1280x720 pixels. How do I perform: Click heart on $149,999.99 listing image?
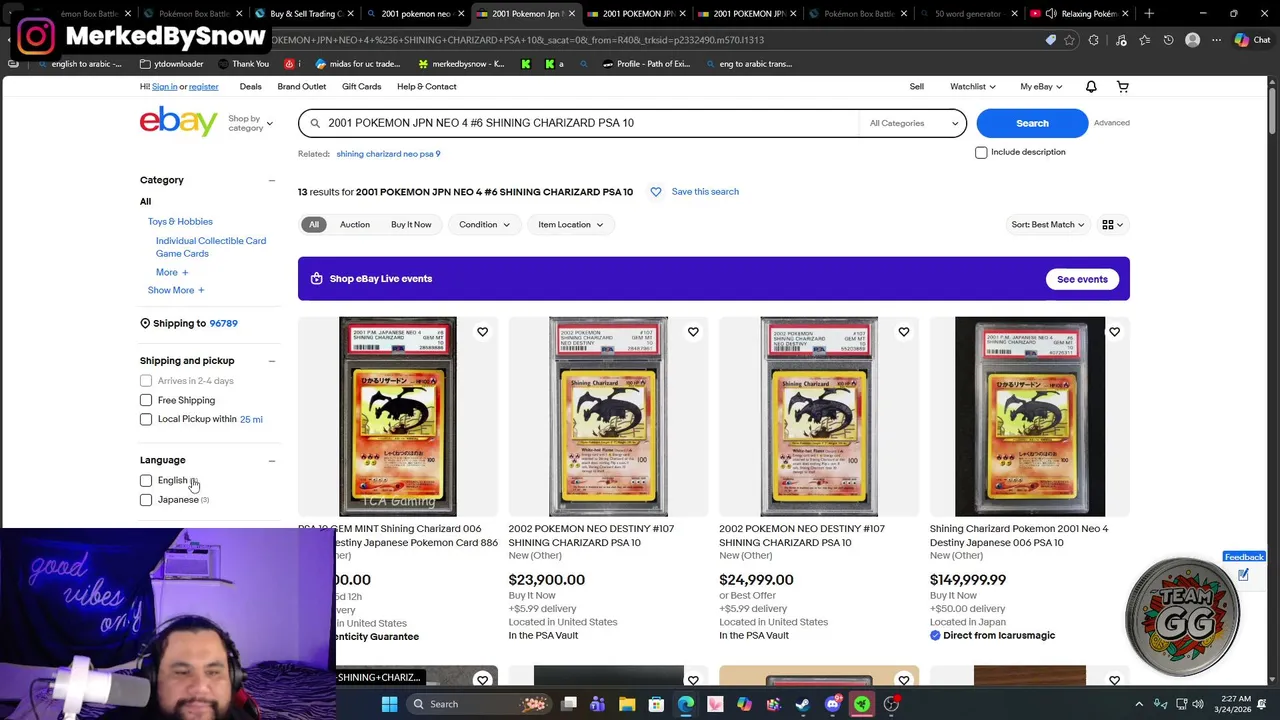1114,332
